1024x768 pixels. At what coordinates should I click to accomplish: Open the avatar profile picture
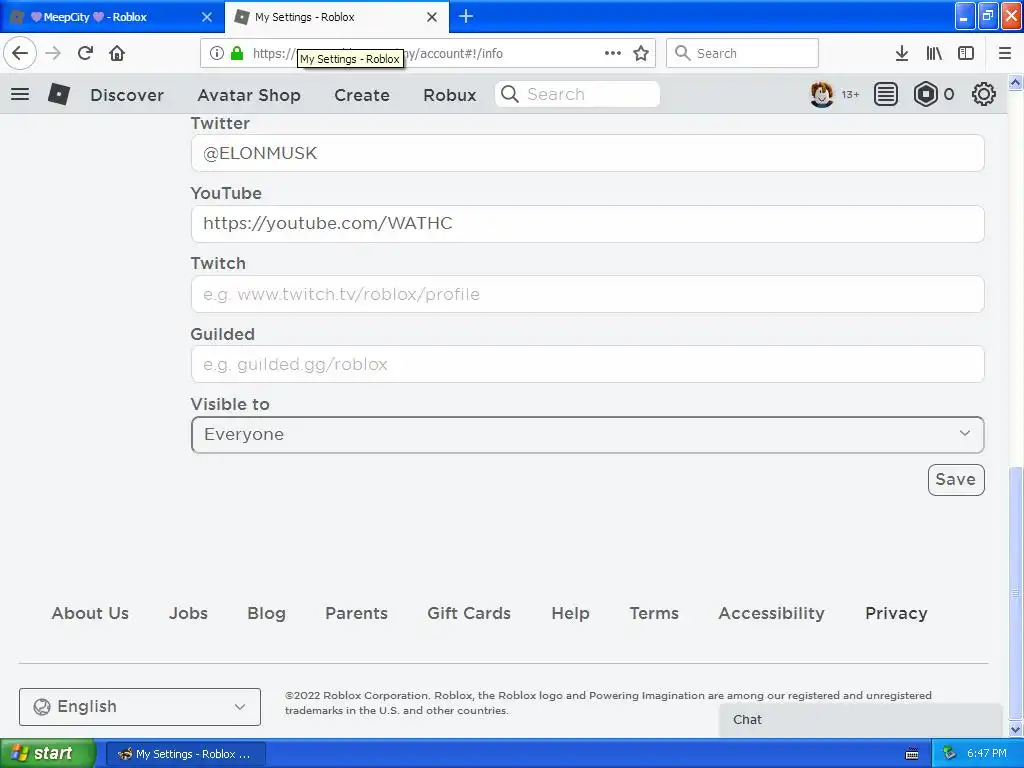[822, 94]
